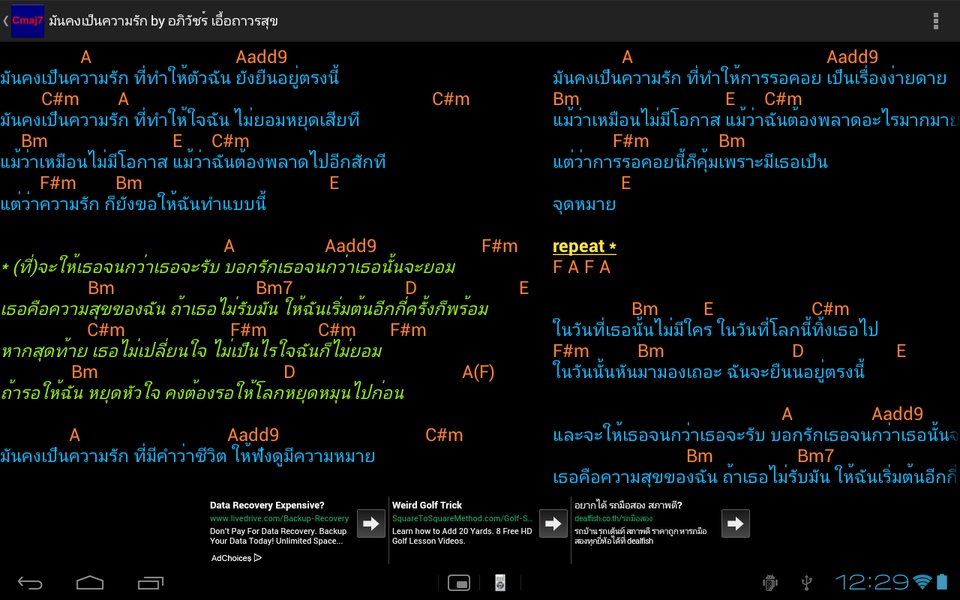Tap the 'F A F A' chord sequence
The height and width of the screenshot is (600, 960).
click(x=581, y=267)
